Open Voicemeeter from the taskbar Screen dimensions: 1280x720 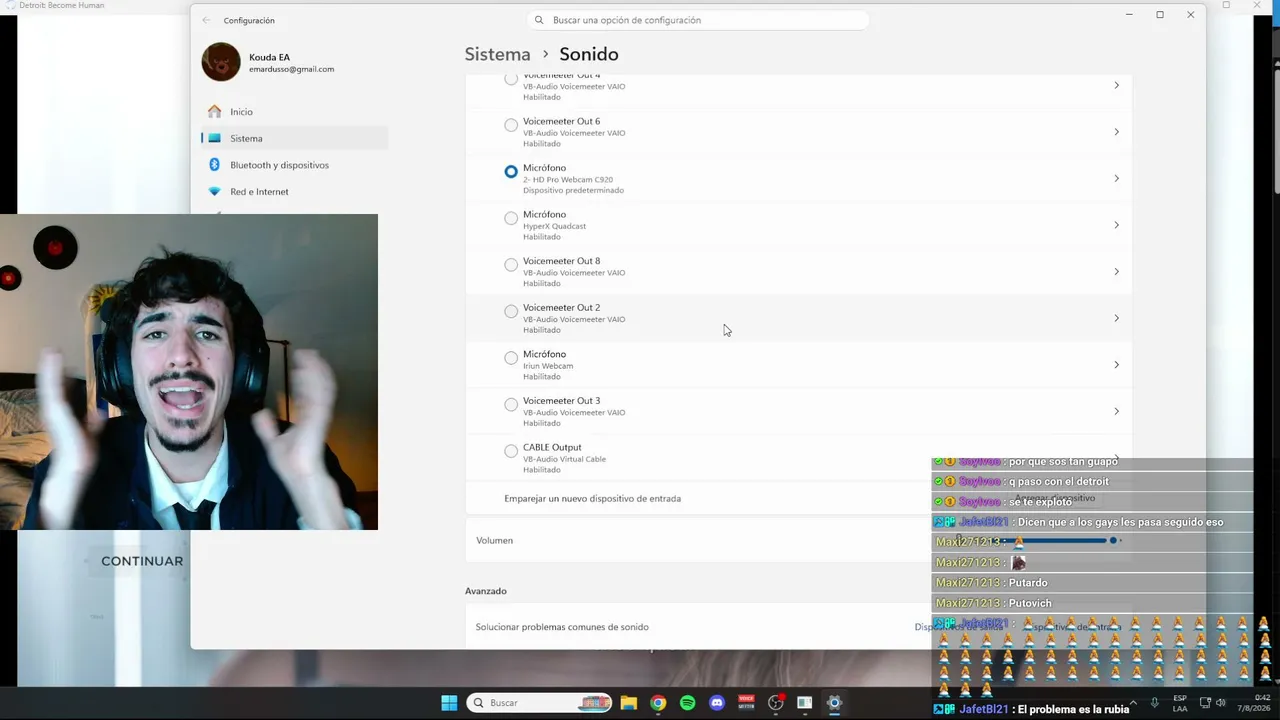pos(746,703)
